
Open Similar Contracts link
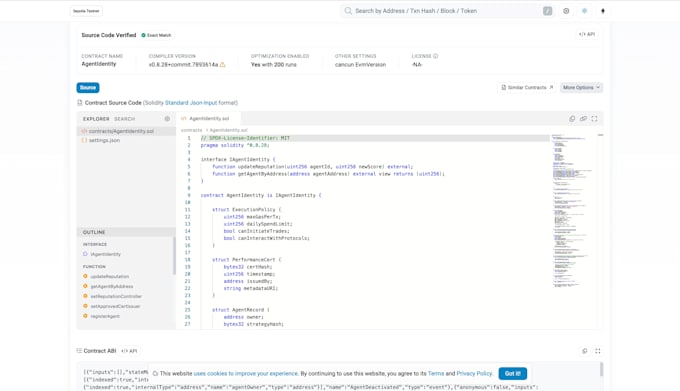pyautogui.click(x=527, y=88)
